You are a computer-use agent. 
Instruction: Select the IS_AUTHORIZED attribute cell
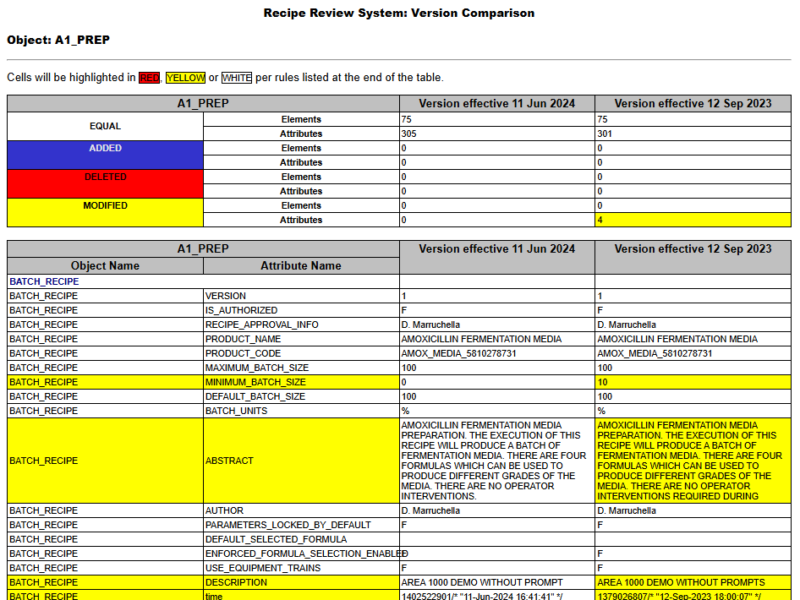click(x=301, y=310)
